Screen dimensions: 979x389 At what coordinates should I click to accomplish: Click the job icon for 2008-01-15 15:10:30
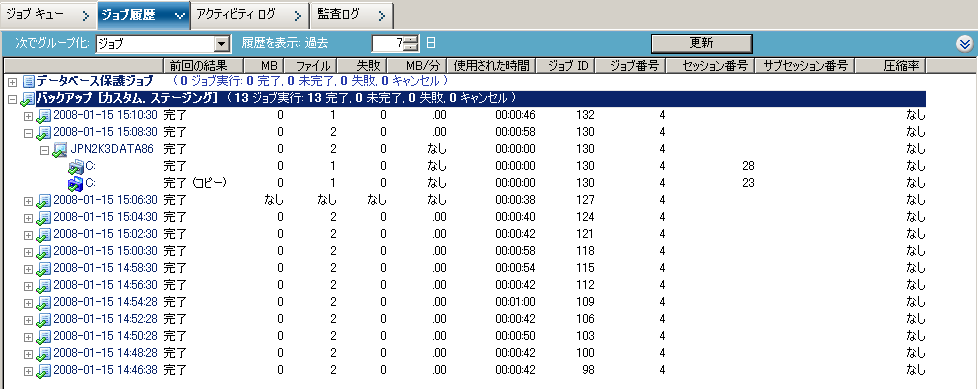click(44, 116)
